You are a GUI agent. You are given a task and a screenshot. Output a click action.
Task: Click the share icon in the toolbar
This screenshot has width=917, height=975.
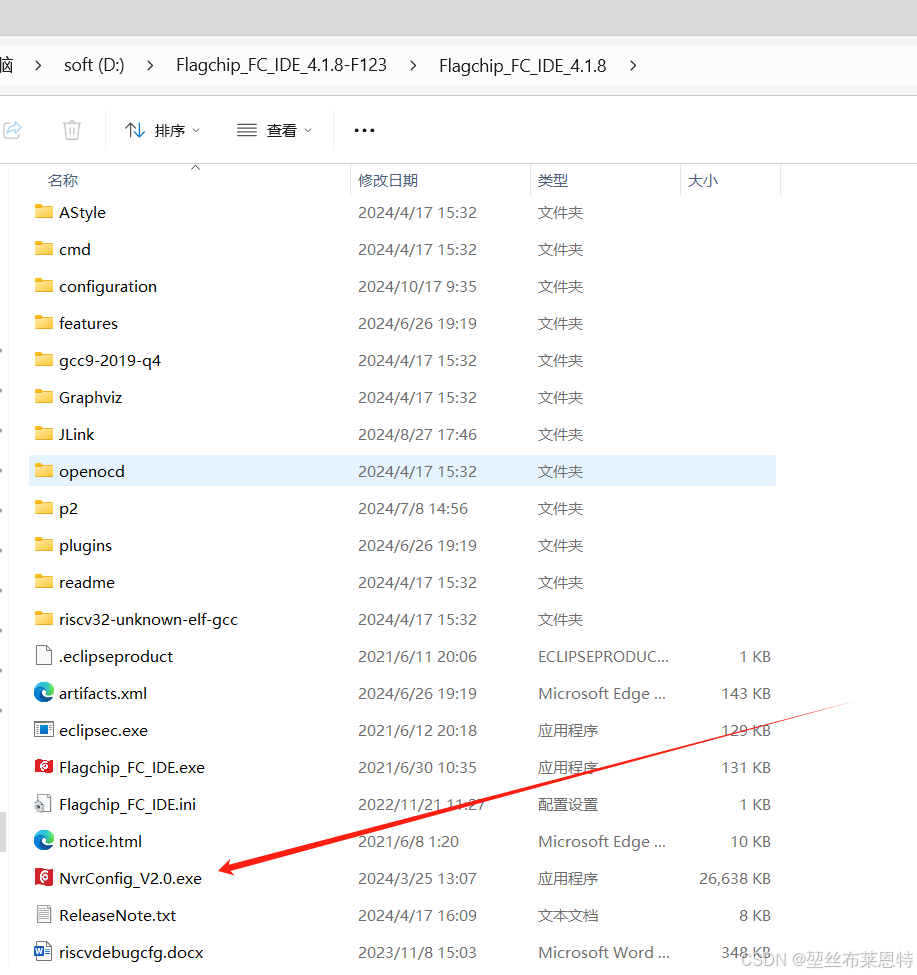click(x=12, y=130)
